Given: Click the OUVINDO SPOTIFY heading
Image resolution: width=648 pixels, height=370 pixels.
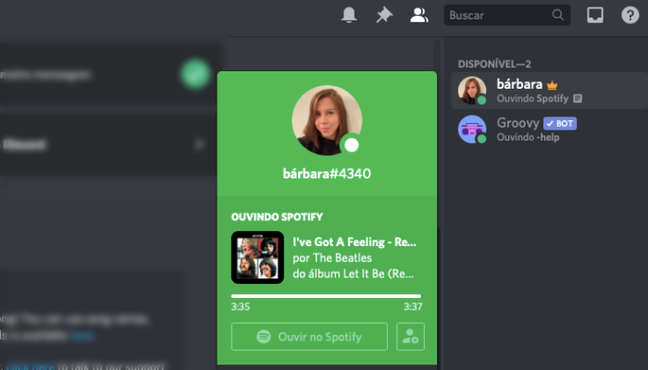Looking at the screenshot, I should 277,217.
